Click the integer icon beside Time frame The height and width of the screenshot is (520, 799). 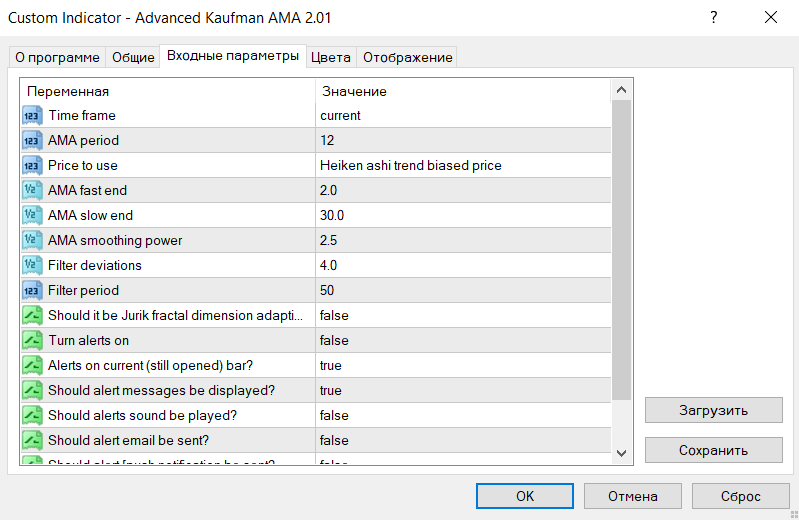point(32,115)
